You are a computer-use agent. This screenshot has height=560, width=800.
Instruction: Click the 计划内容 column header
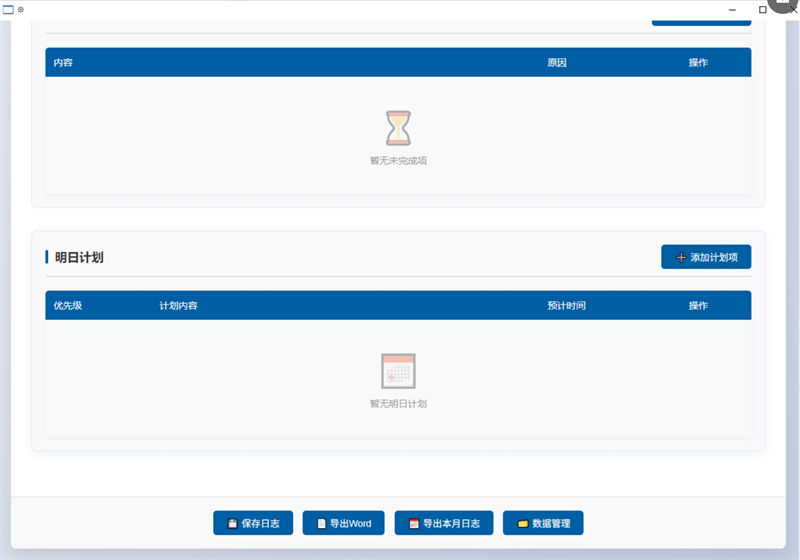178,306
